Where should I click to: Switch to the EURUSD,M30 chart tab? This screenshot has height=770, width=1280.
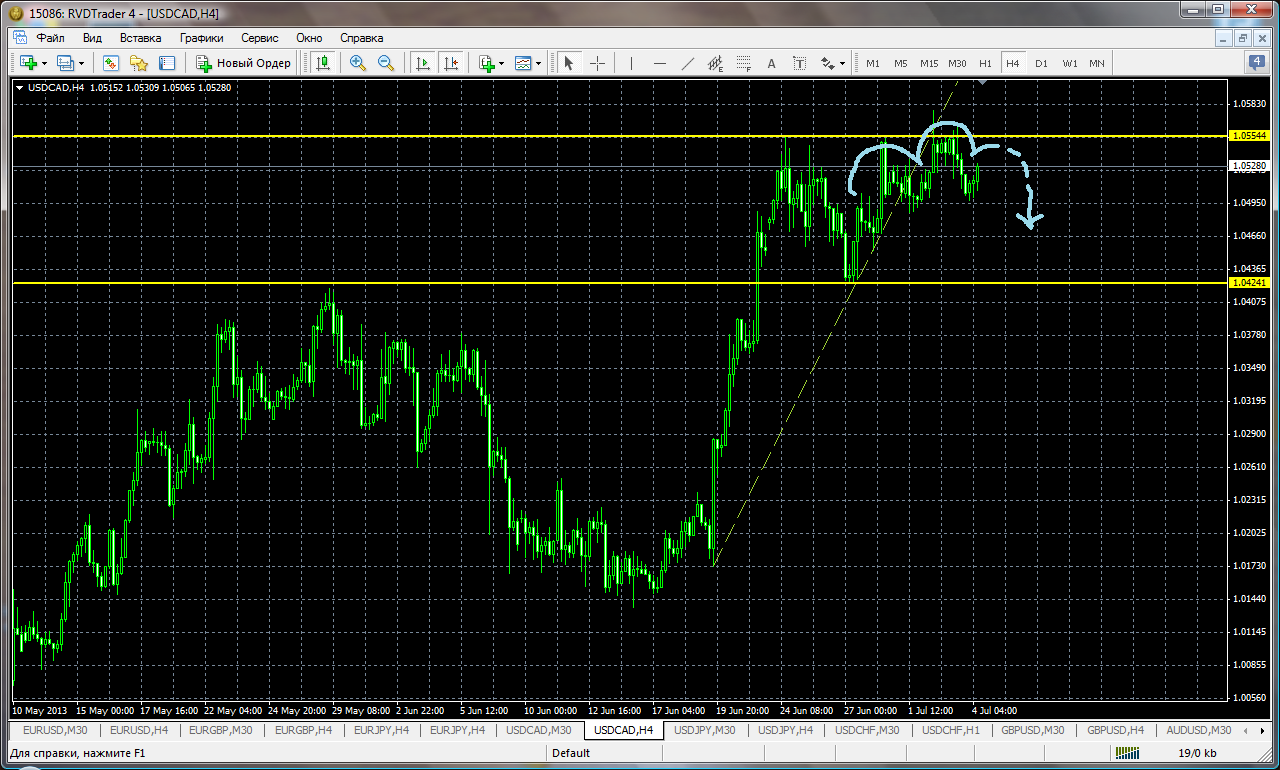[55, 731]
